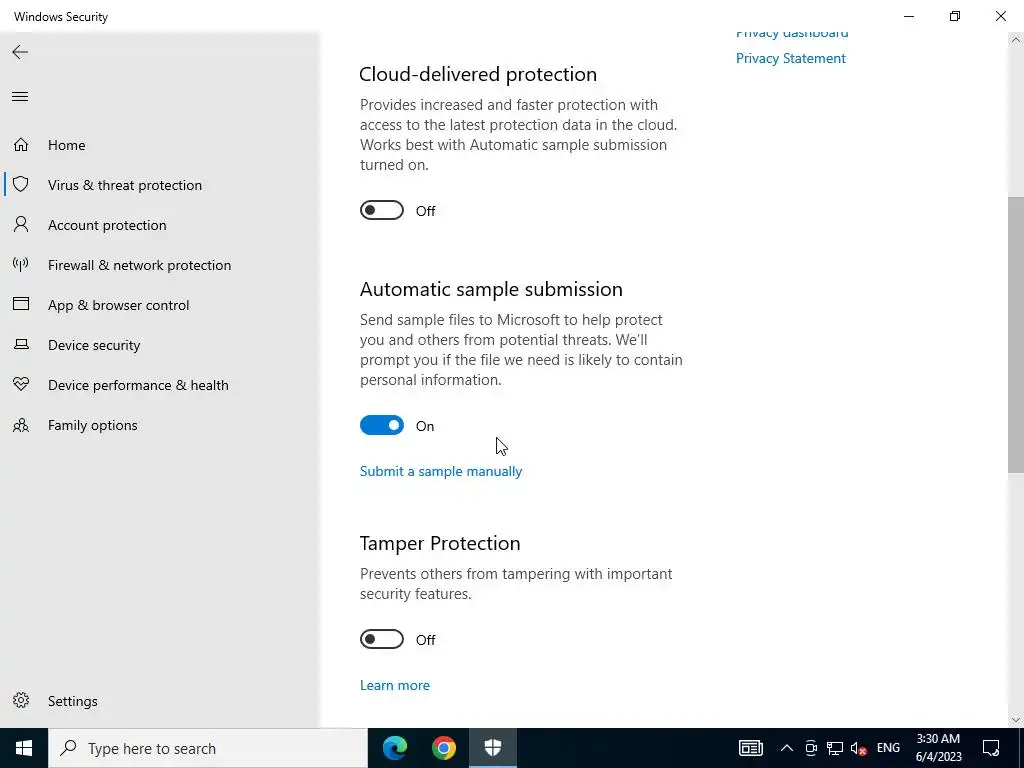
Task: Click the Tamper Protection heading
Action: (x=440, y=543)
